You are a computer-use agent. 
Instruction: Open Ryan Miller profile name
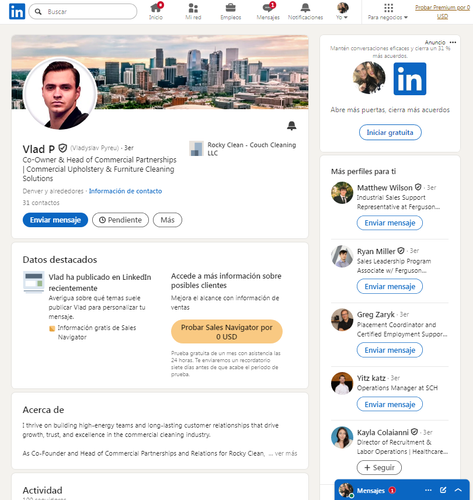pyautogui.click(x=376, y=251)
